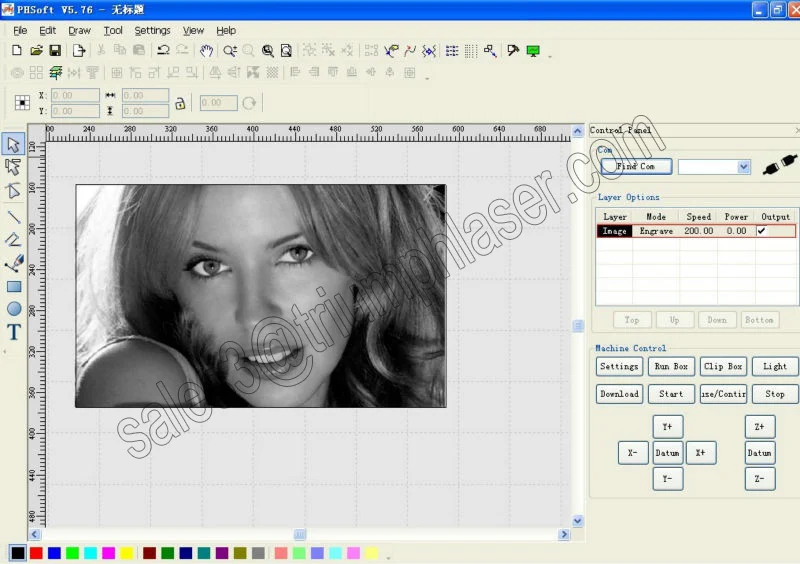Open the Draw menu

(x=79, y=31)
